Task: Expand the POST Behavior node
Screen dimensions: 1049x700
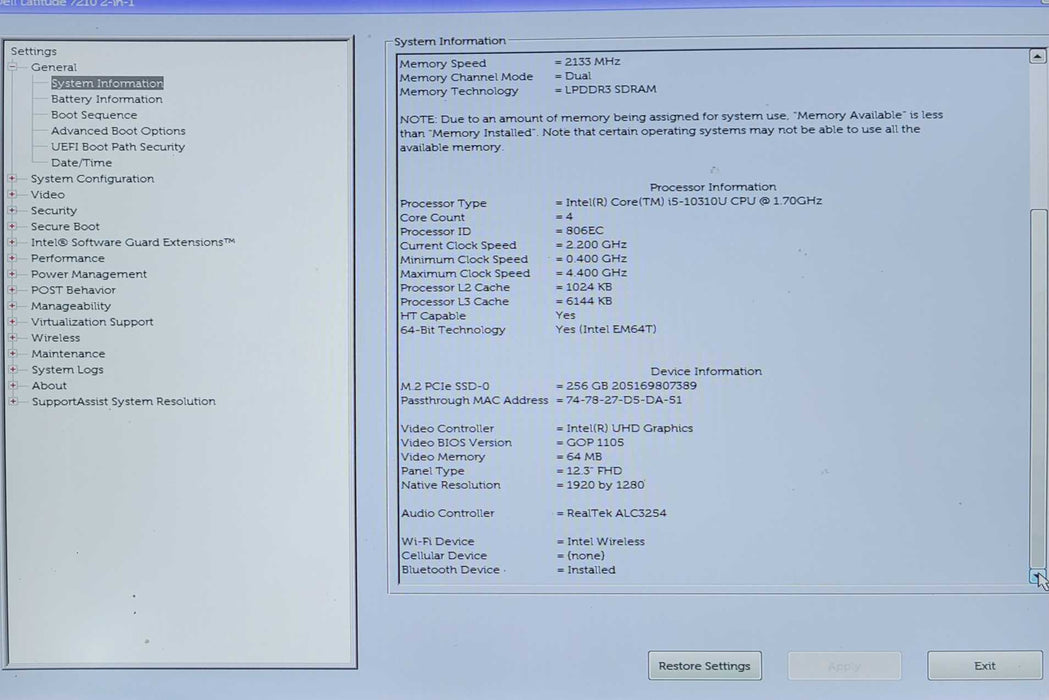Action: pyautogui.click(x=12, y=290)
